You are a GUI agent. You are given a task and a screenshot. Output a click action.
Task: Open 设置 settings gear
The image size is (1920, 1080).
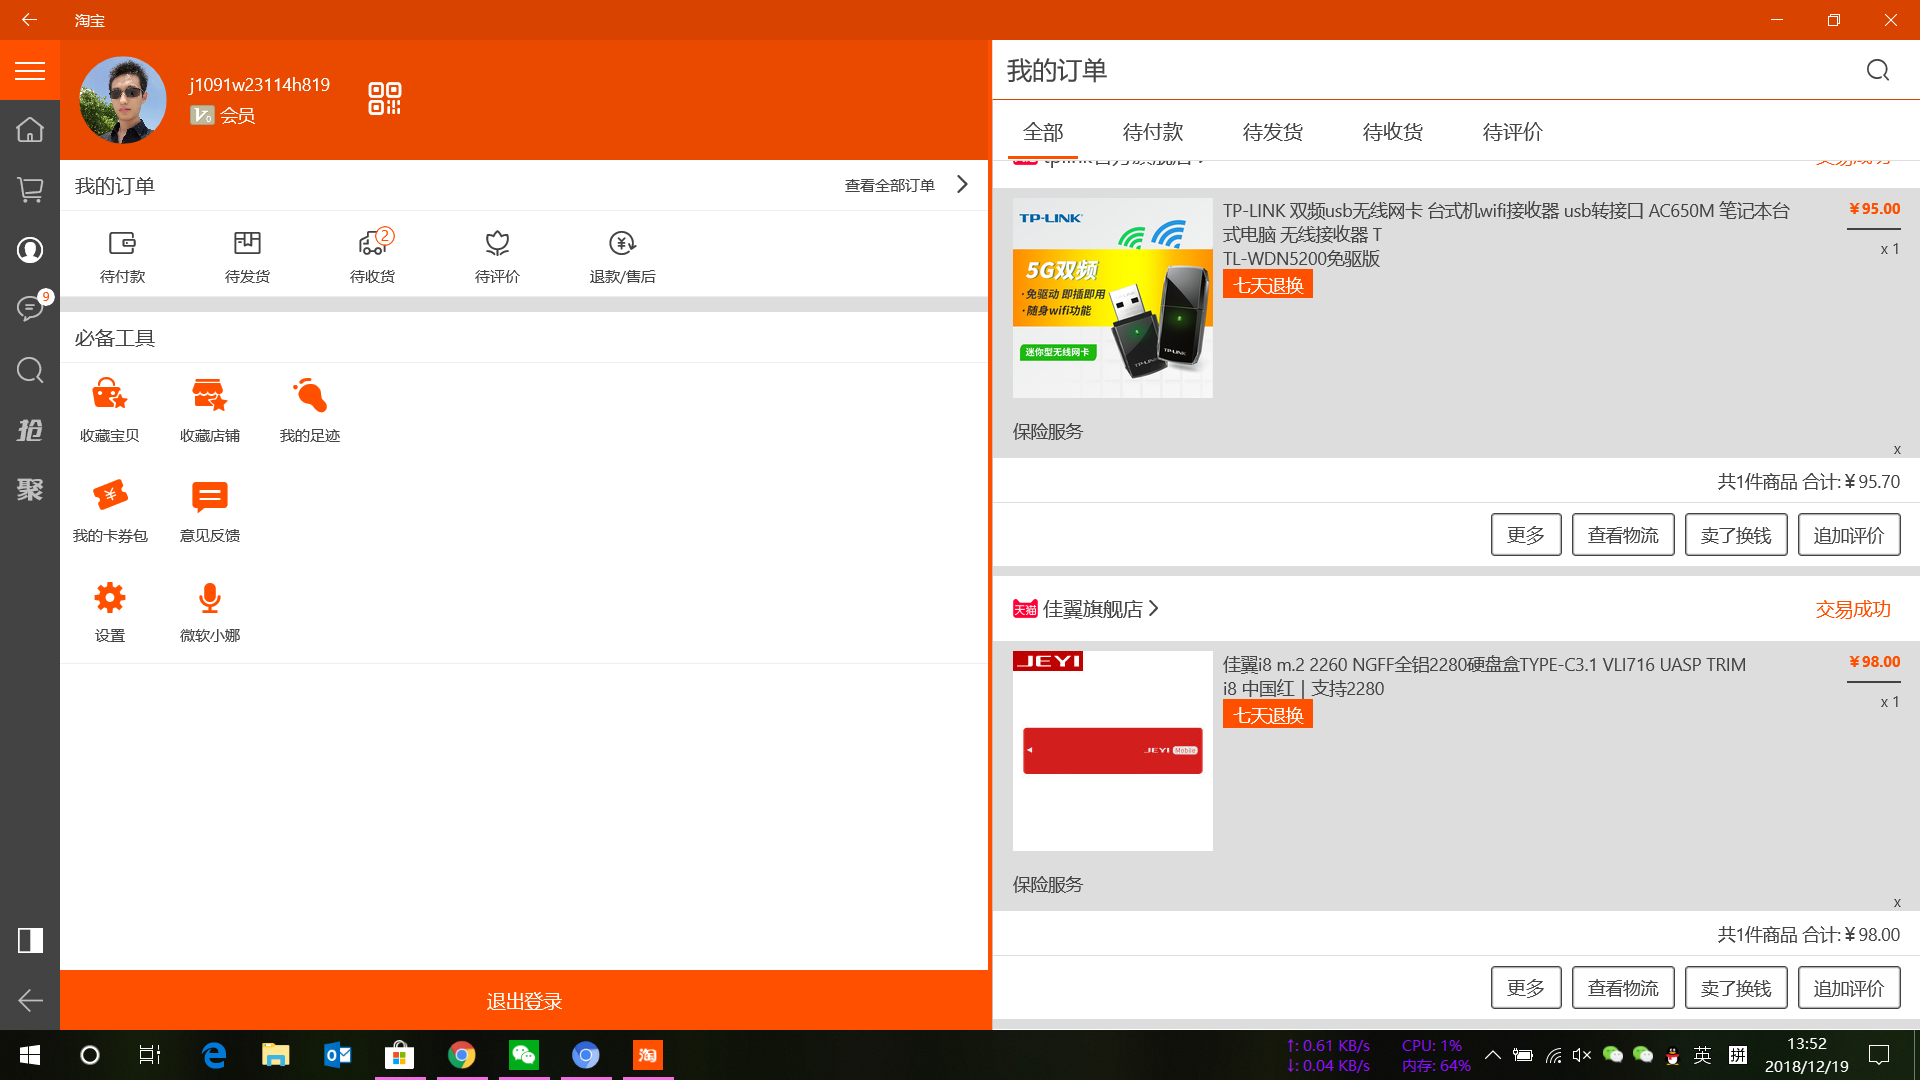(x=110, y=610)
